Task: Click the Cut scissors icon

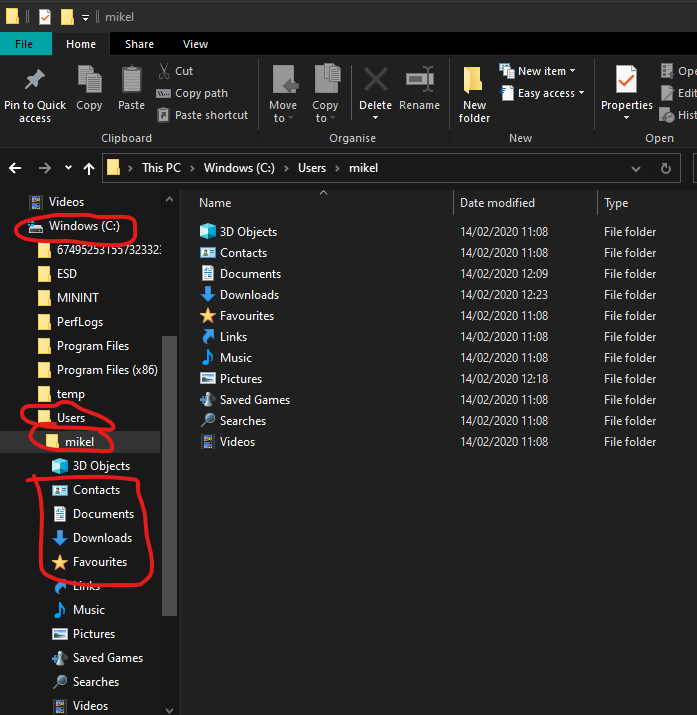Action: point(164,71)
